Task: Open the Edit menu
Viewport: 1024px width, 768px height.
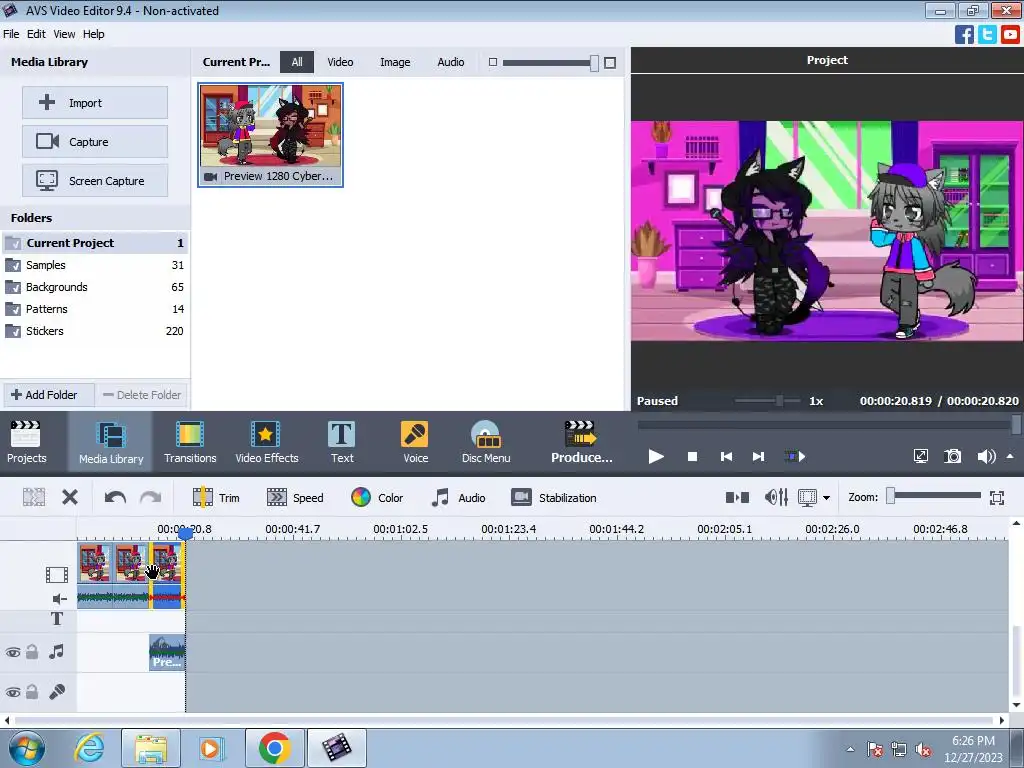Action: coord(36,34)
